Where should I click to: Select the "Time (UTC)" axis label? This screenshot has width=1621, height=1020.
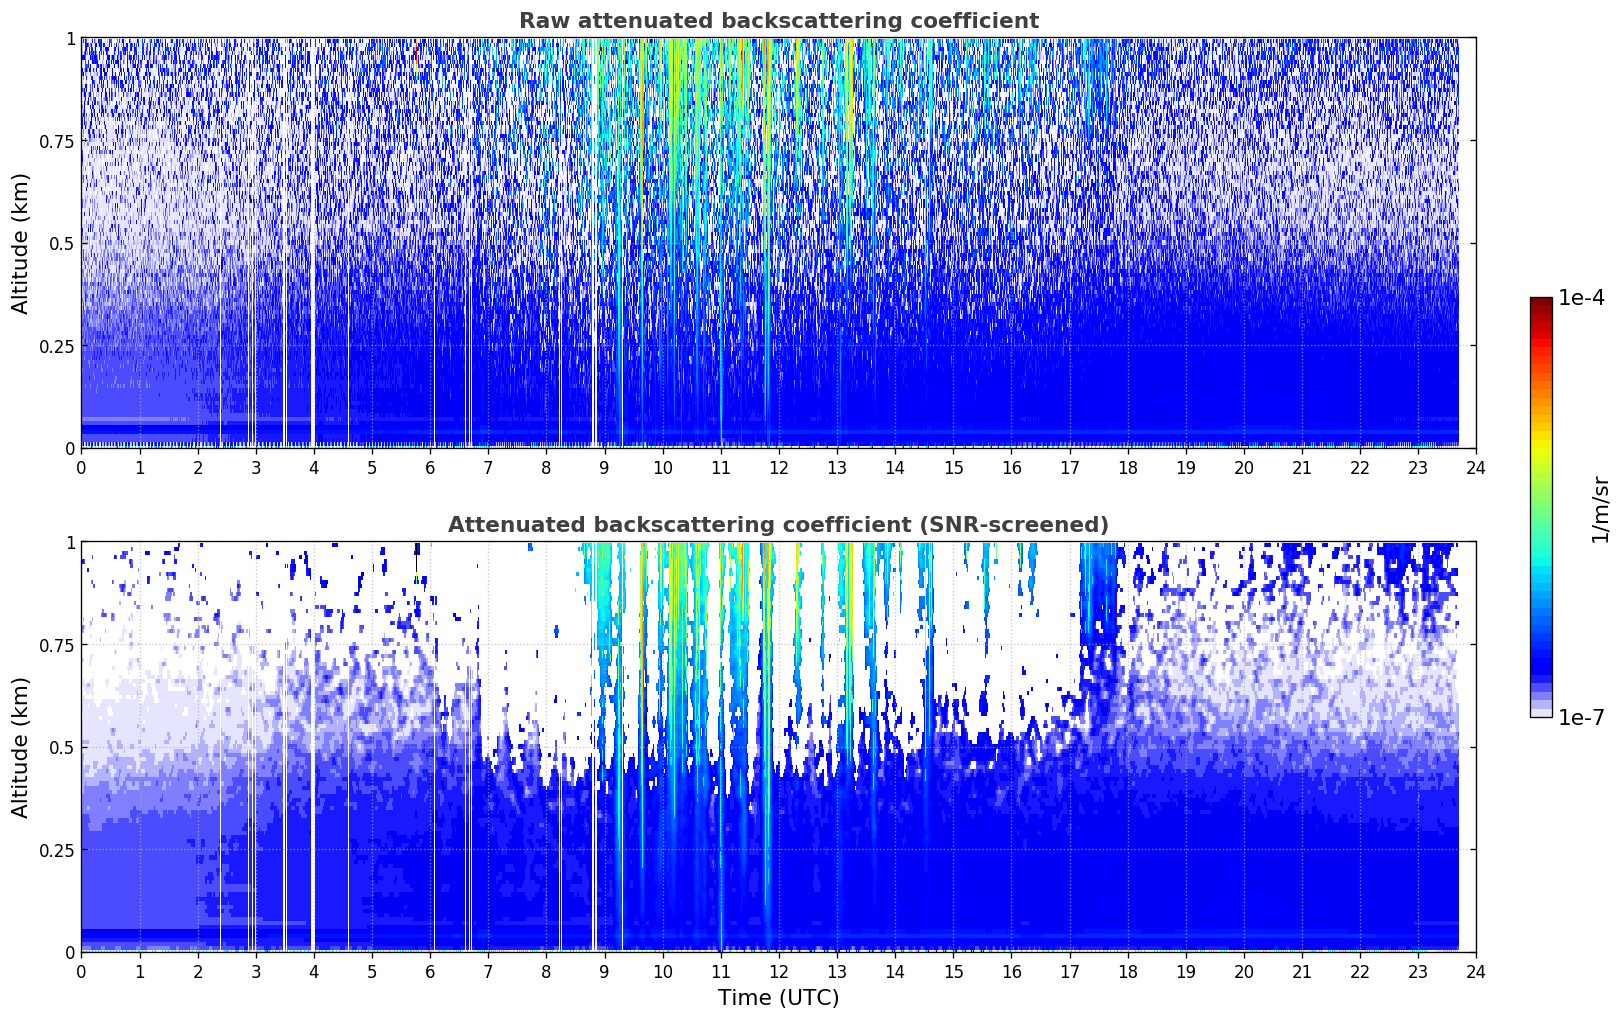click(778, 998)
